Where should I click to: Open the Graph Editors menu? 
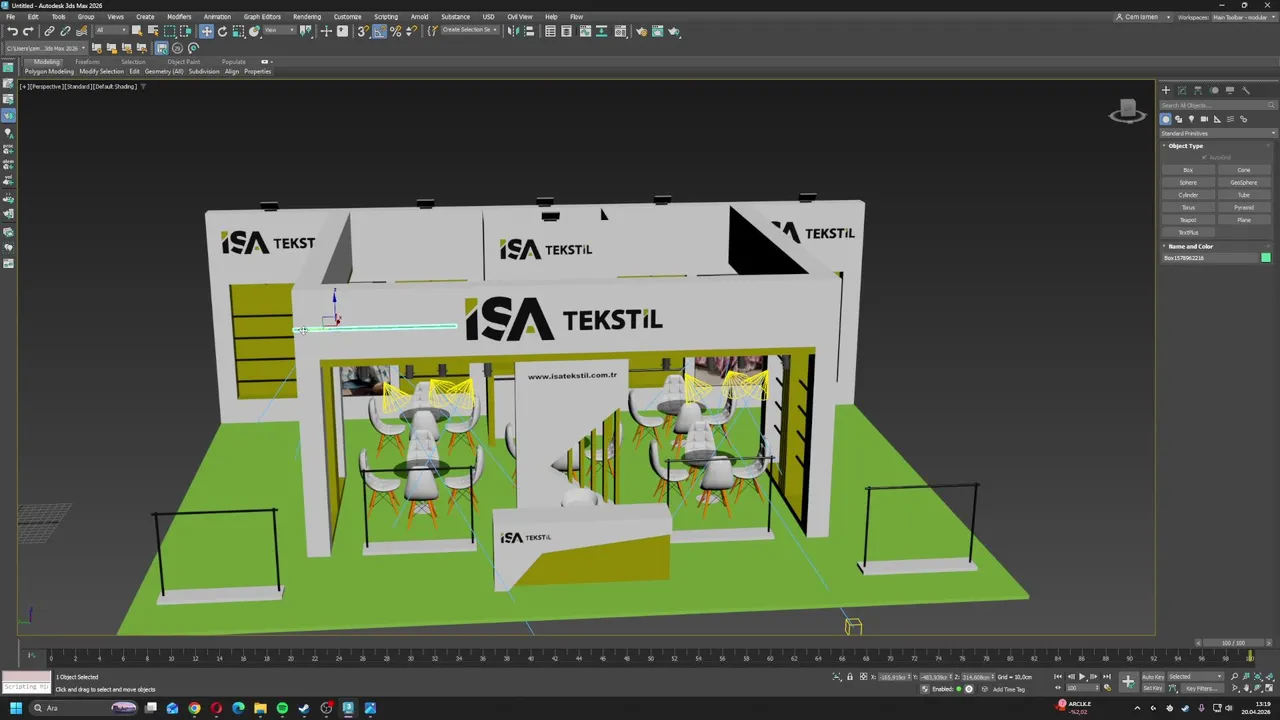pos(262,17)
